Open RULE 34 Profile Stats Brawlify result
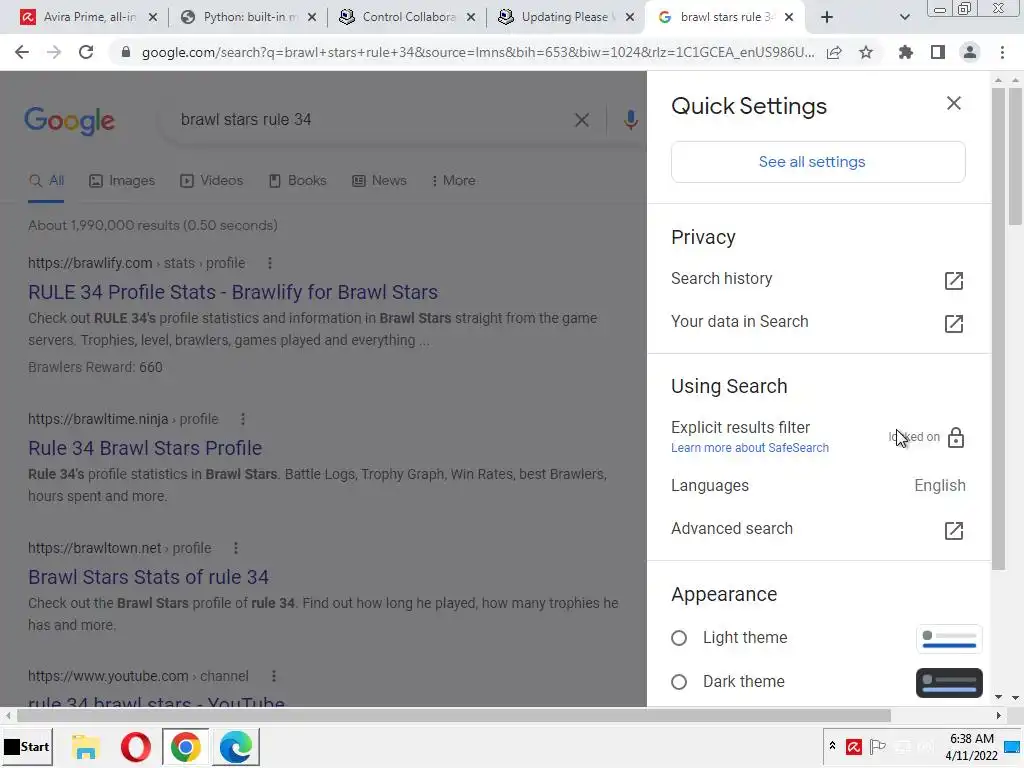 [x=232, y=292]
